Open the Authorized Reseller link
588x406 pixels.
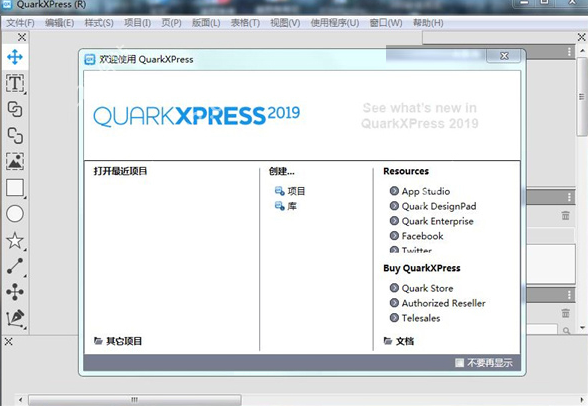[x=438, y=303]
